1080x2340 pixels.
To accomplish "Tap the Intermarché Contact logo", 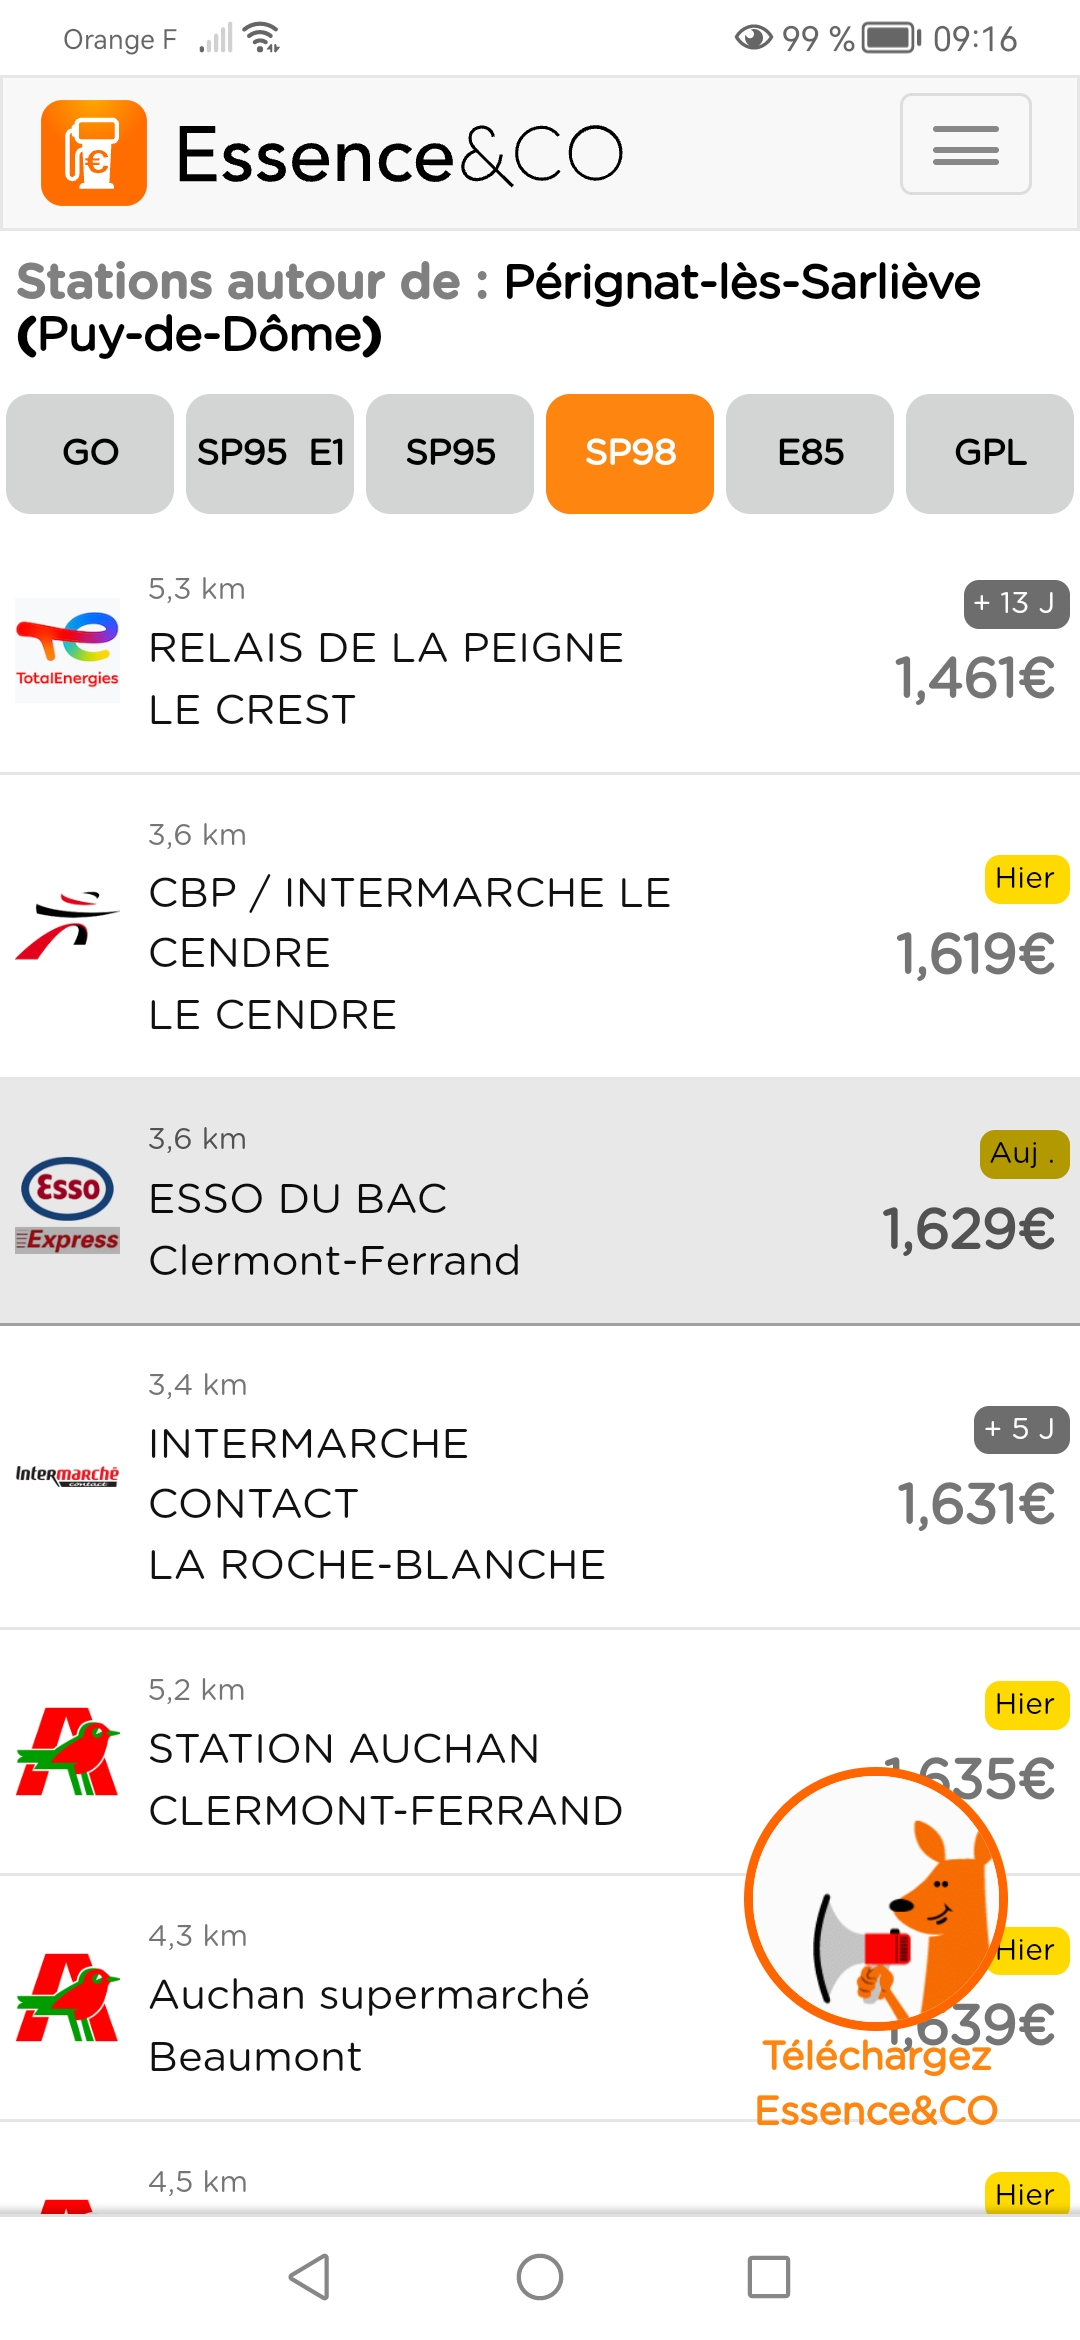I will 67,1475.
